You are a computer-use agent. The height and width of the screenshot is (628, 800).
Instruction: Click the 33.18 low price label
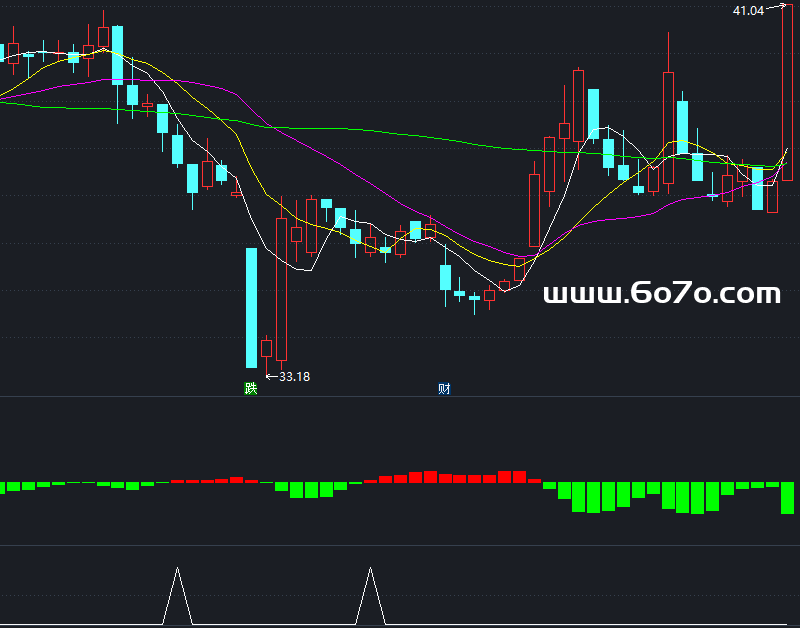pos(294,376)
